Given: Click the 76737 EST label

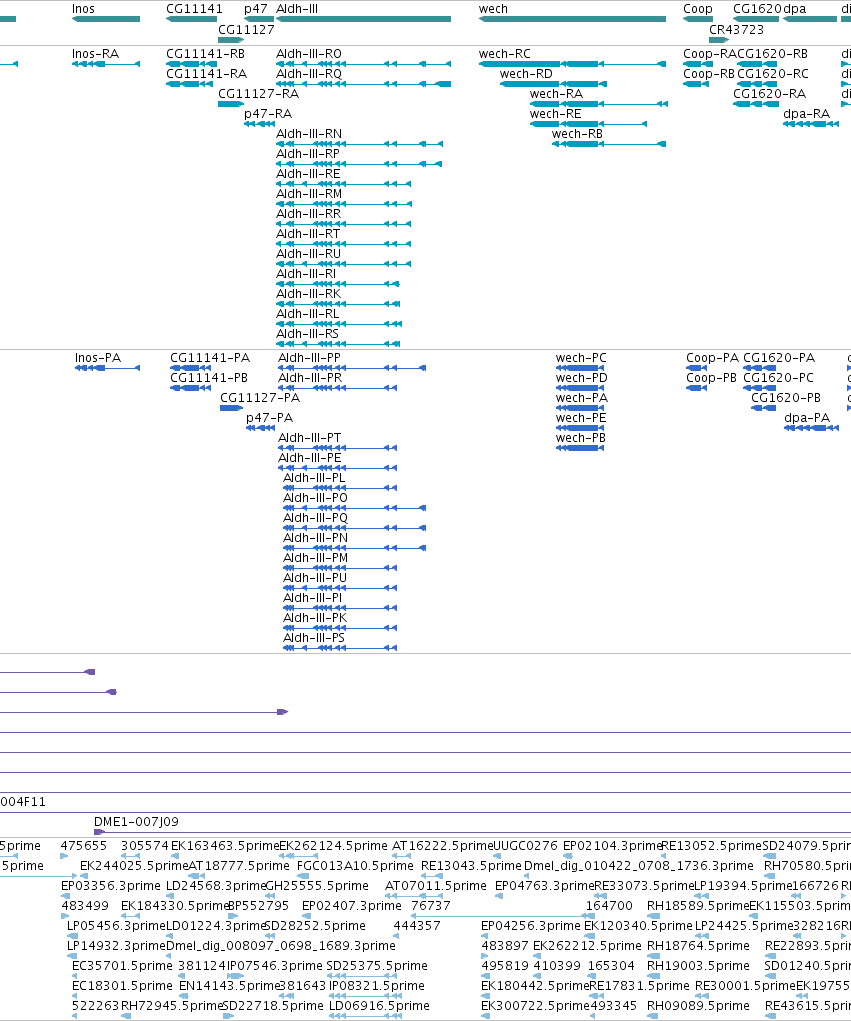Looking at the screenshot, I should coord(430,906).
